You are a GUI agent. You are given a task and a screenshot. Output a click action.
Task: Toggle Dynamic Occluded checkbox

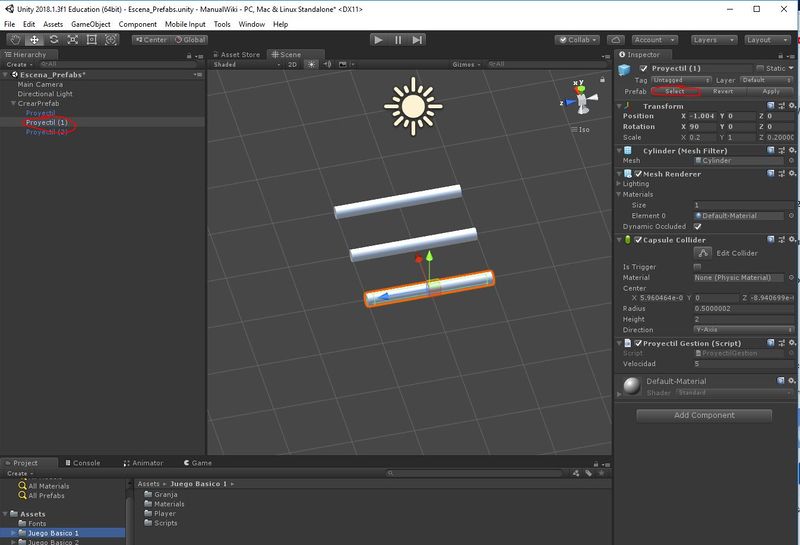tap(697, 227)
